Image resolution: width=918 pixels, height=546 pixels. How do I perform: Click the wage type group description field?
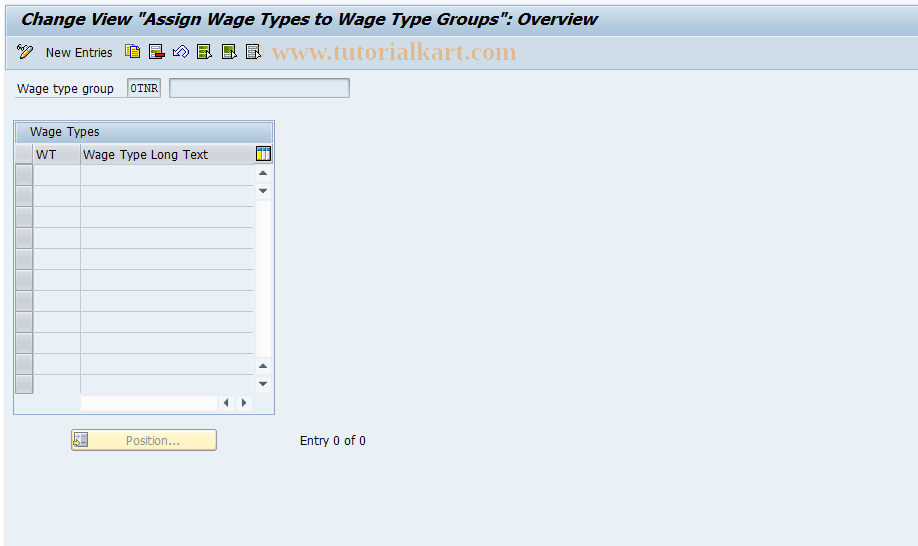(259, 88)
